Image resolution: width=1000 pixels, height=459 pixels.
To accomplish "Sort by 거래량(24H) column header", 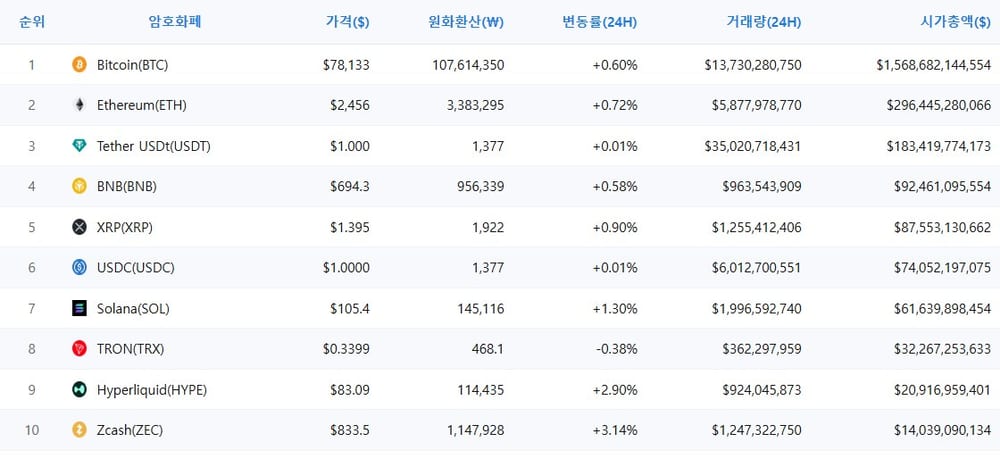I will pyautogui.click(x=763, y=22).
